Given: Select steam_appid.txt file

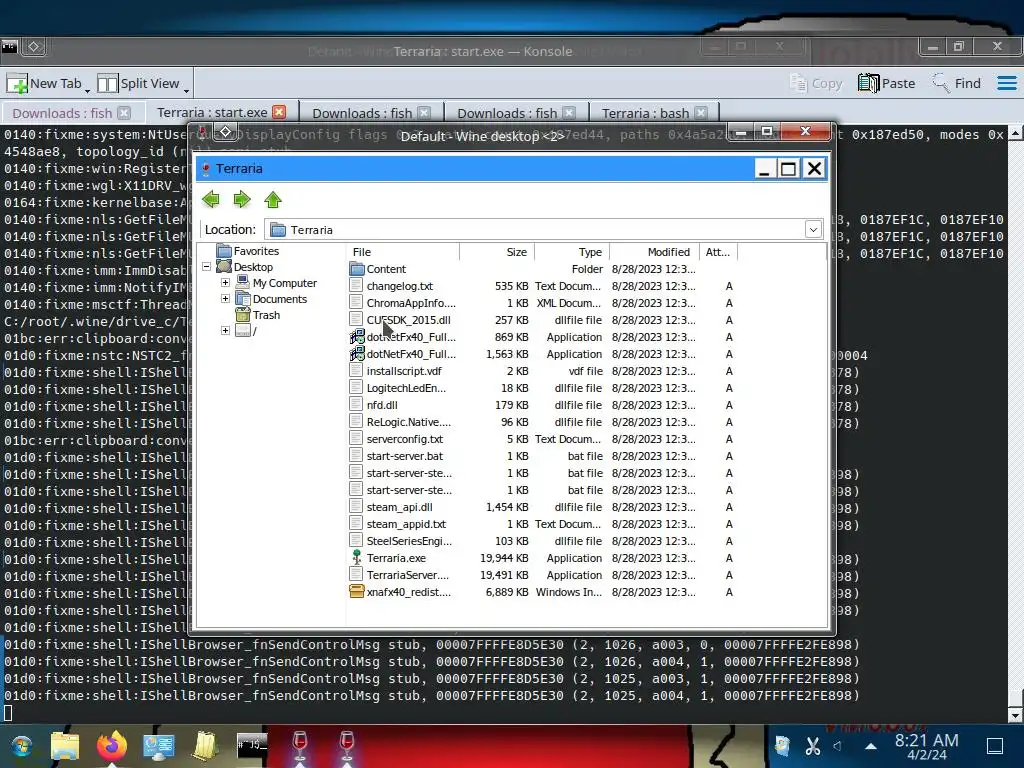Looking at the screenshot, I should point(406,524).
